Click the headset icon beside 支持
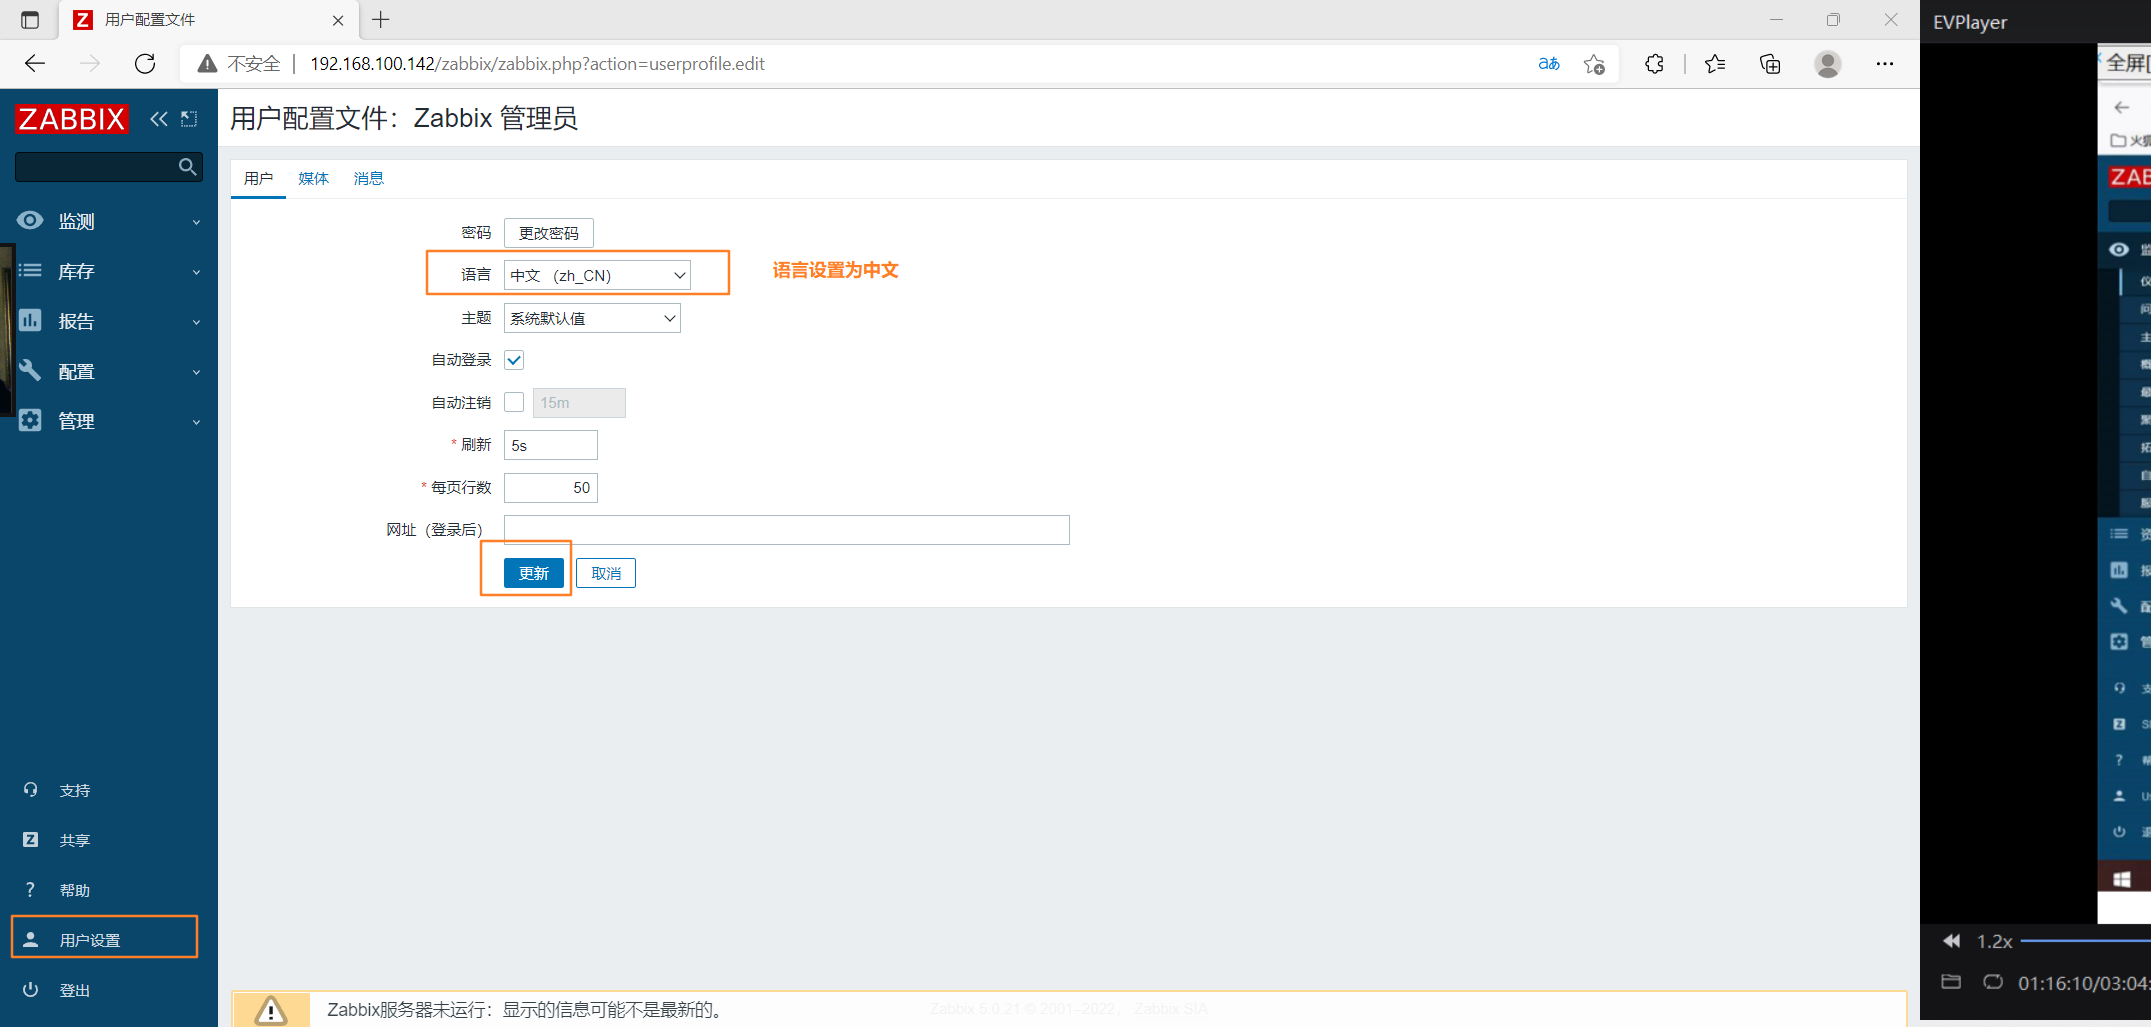 [x=30, y=790]
